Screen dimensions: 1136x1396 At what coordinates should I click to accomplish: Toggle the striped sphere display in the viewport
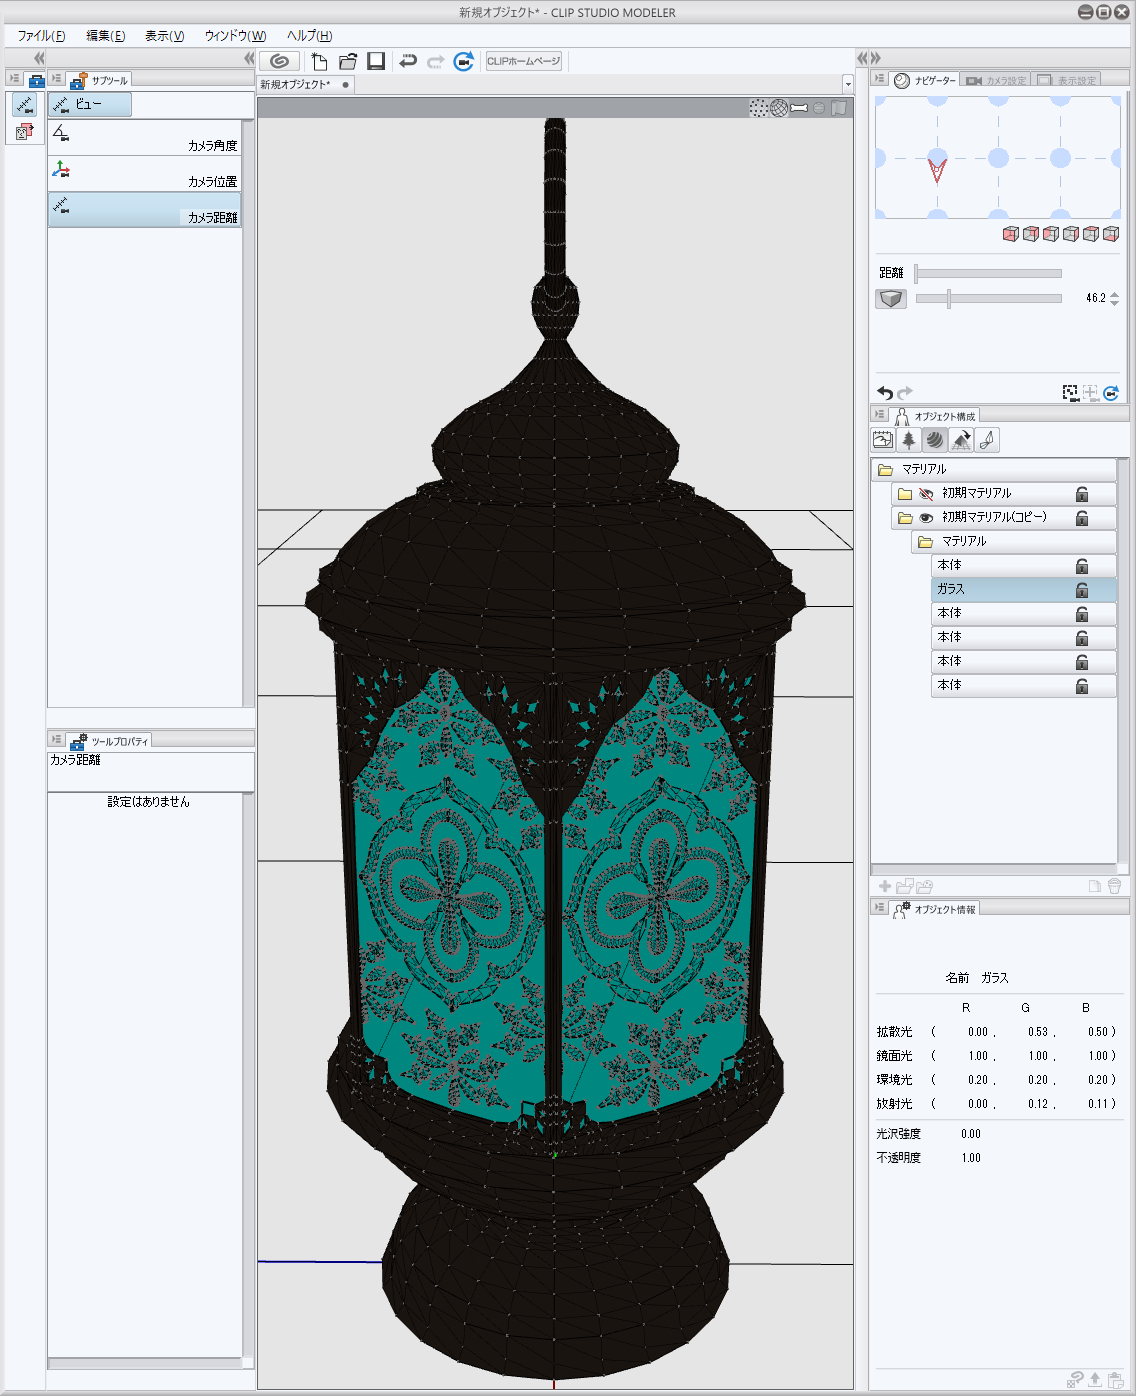point(819,108)
